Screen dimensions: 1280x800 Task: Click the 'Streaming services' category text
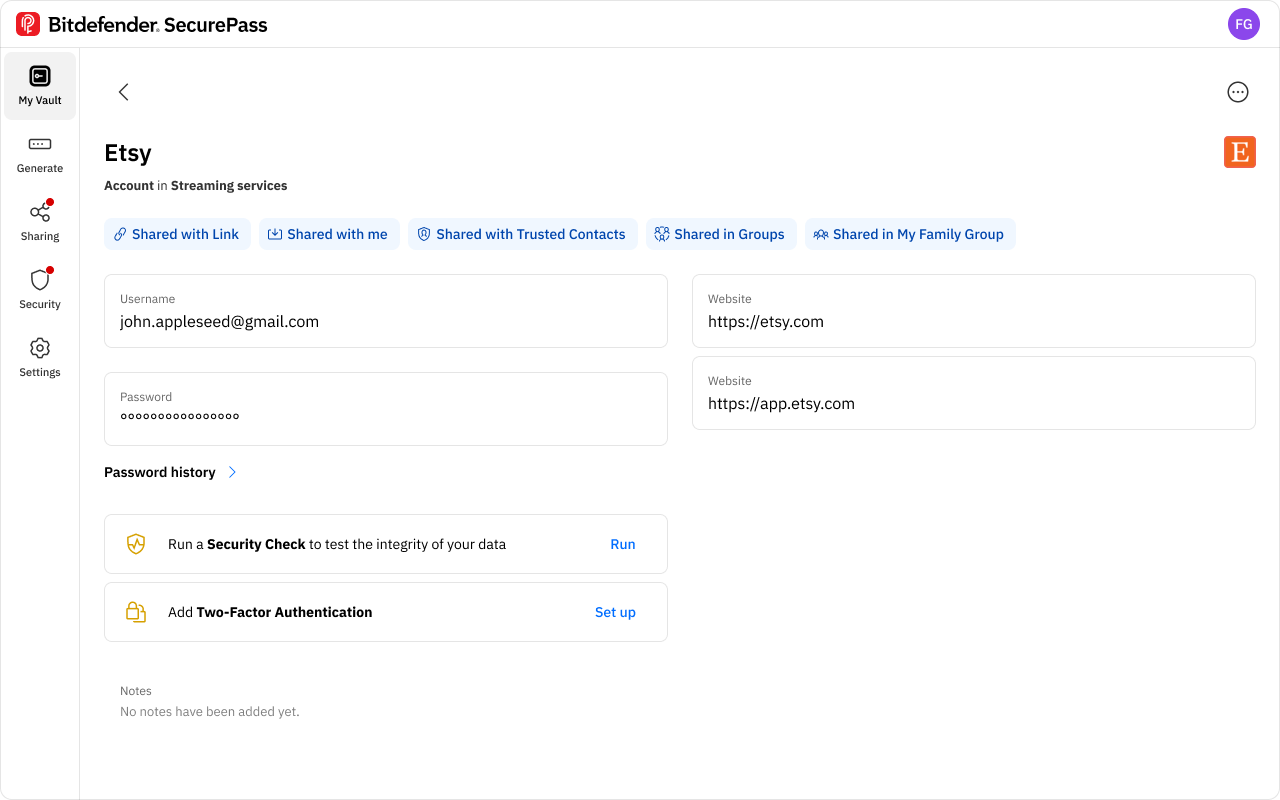coord(229,186)
